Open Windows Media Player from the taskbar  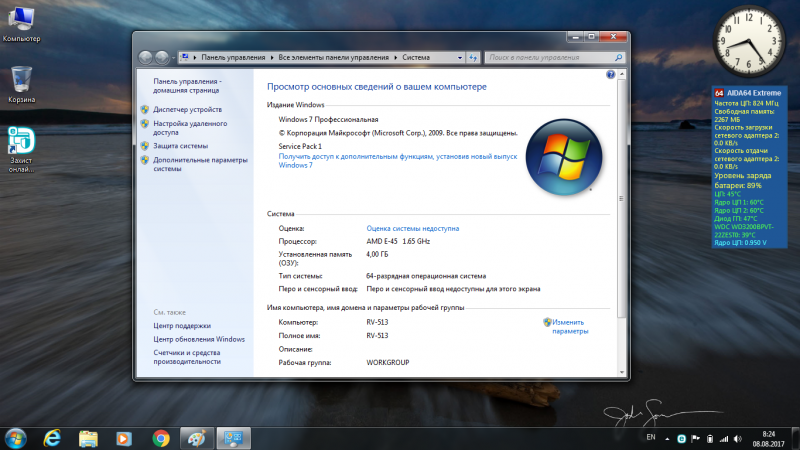(124, 437)
